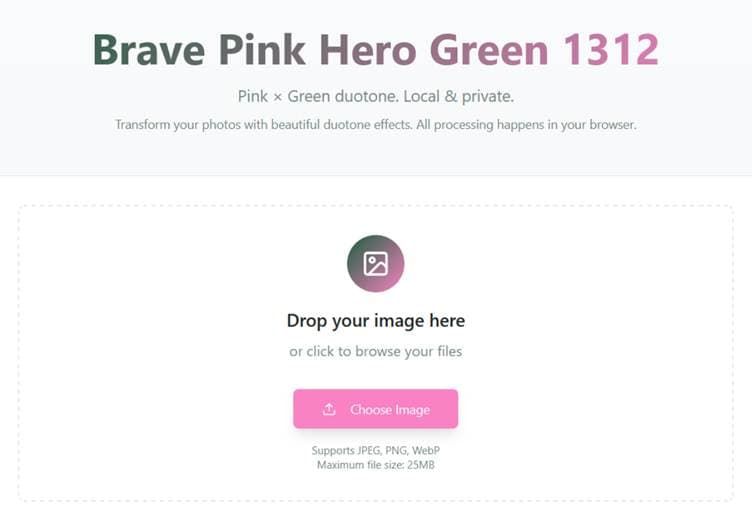Click the "Maximum file size: 25MB" note

click(376, 465)
